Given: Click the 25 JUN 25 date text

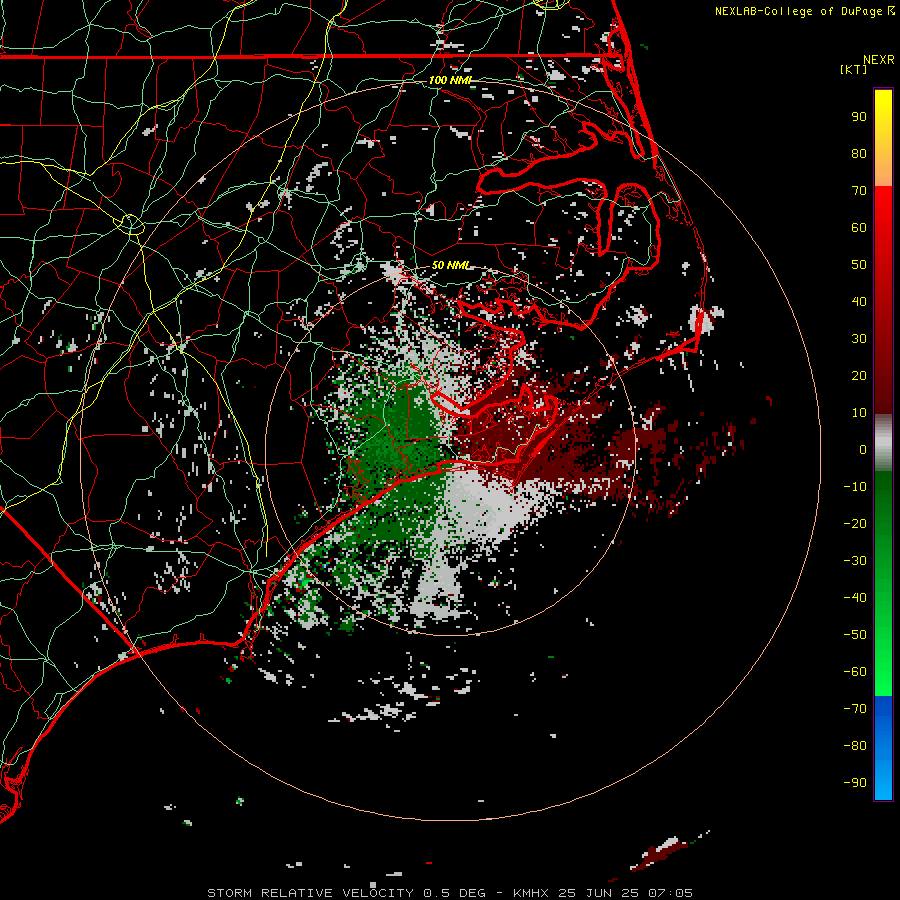Looking at the screenshot, I should pos(599,893).
